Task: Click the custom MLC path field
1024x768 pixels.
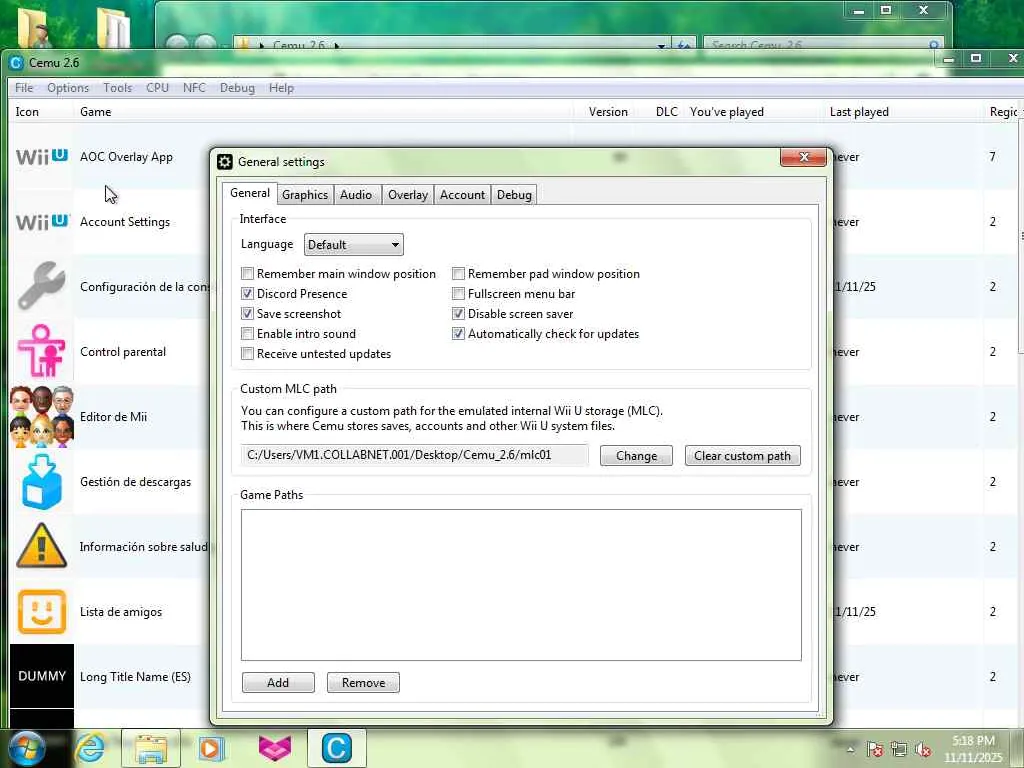Action: (x=415, y=455)
